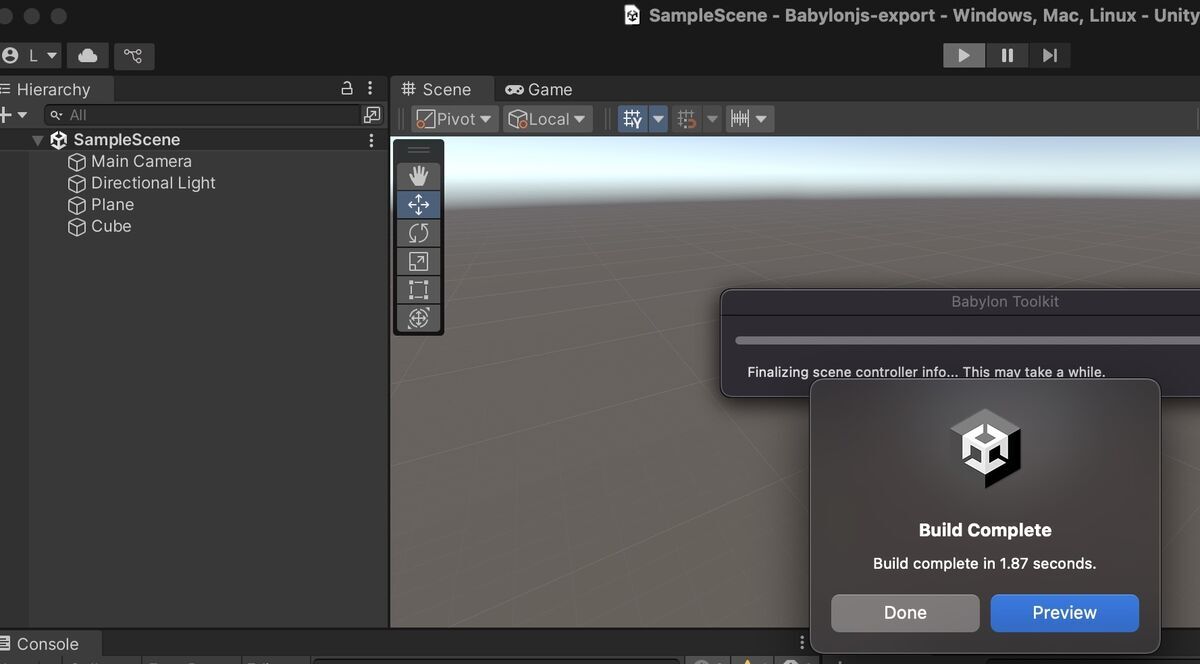Image resolution: width=1200 pixels, height=664 pixels.
Task: Click Preview in the Build Complete dialog
Action: (x=1064, y=613)
